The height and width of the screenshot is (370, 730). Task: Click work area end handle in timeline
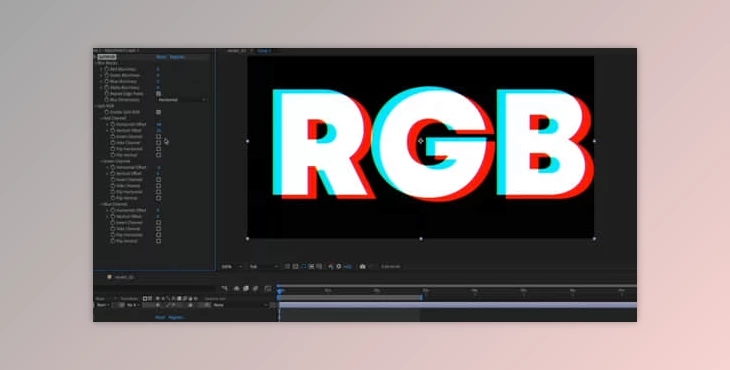point(421,297)
